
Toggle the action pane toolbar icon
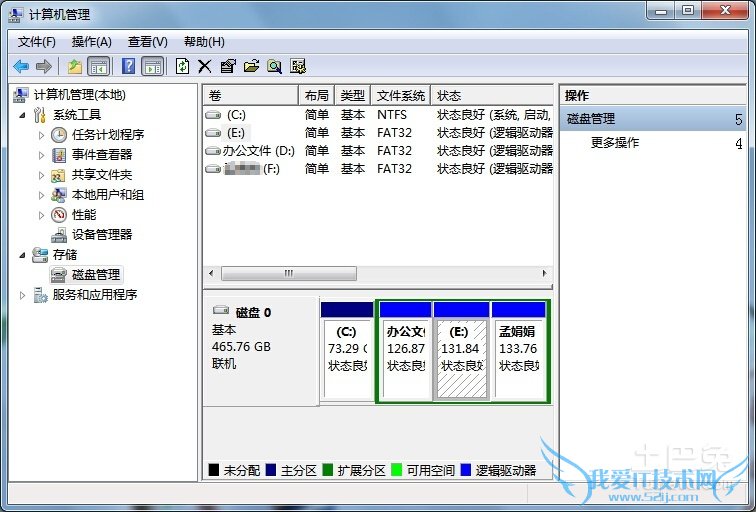(153, 66)
